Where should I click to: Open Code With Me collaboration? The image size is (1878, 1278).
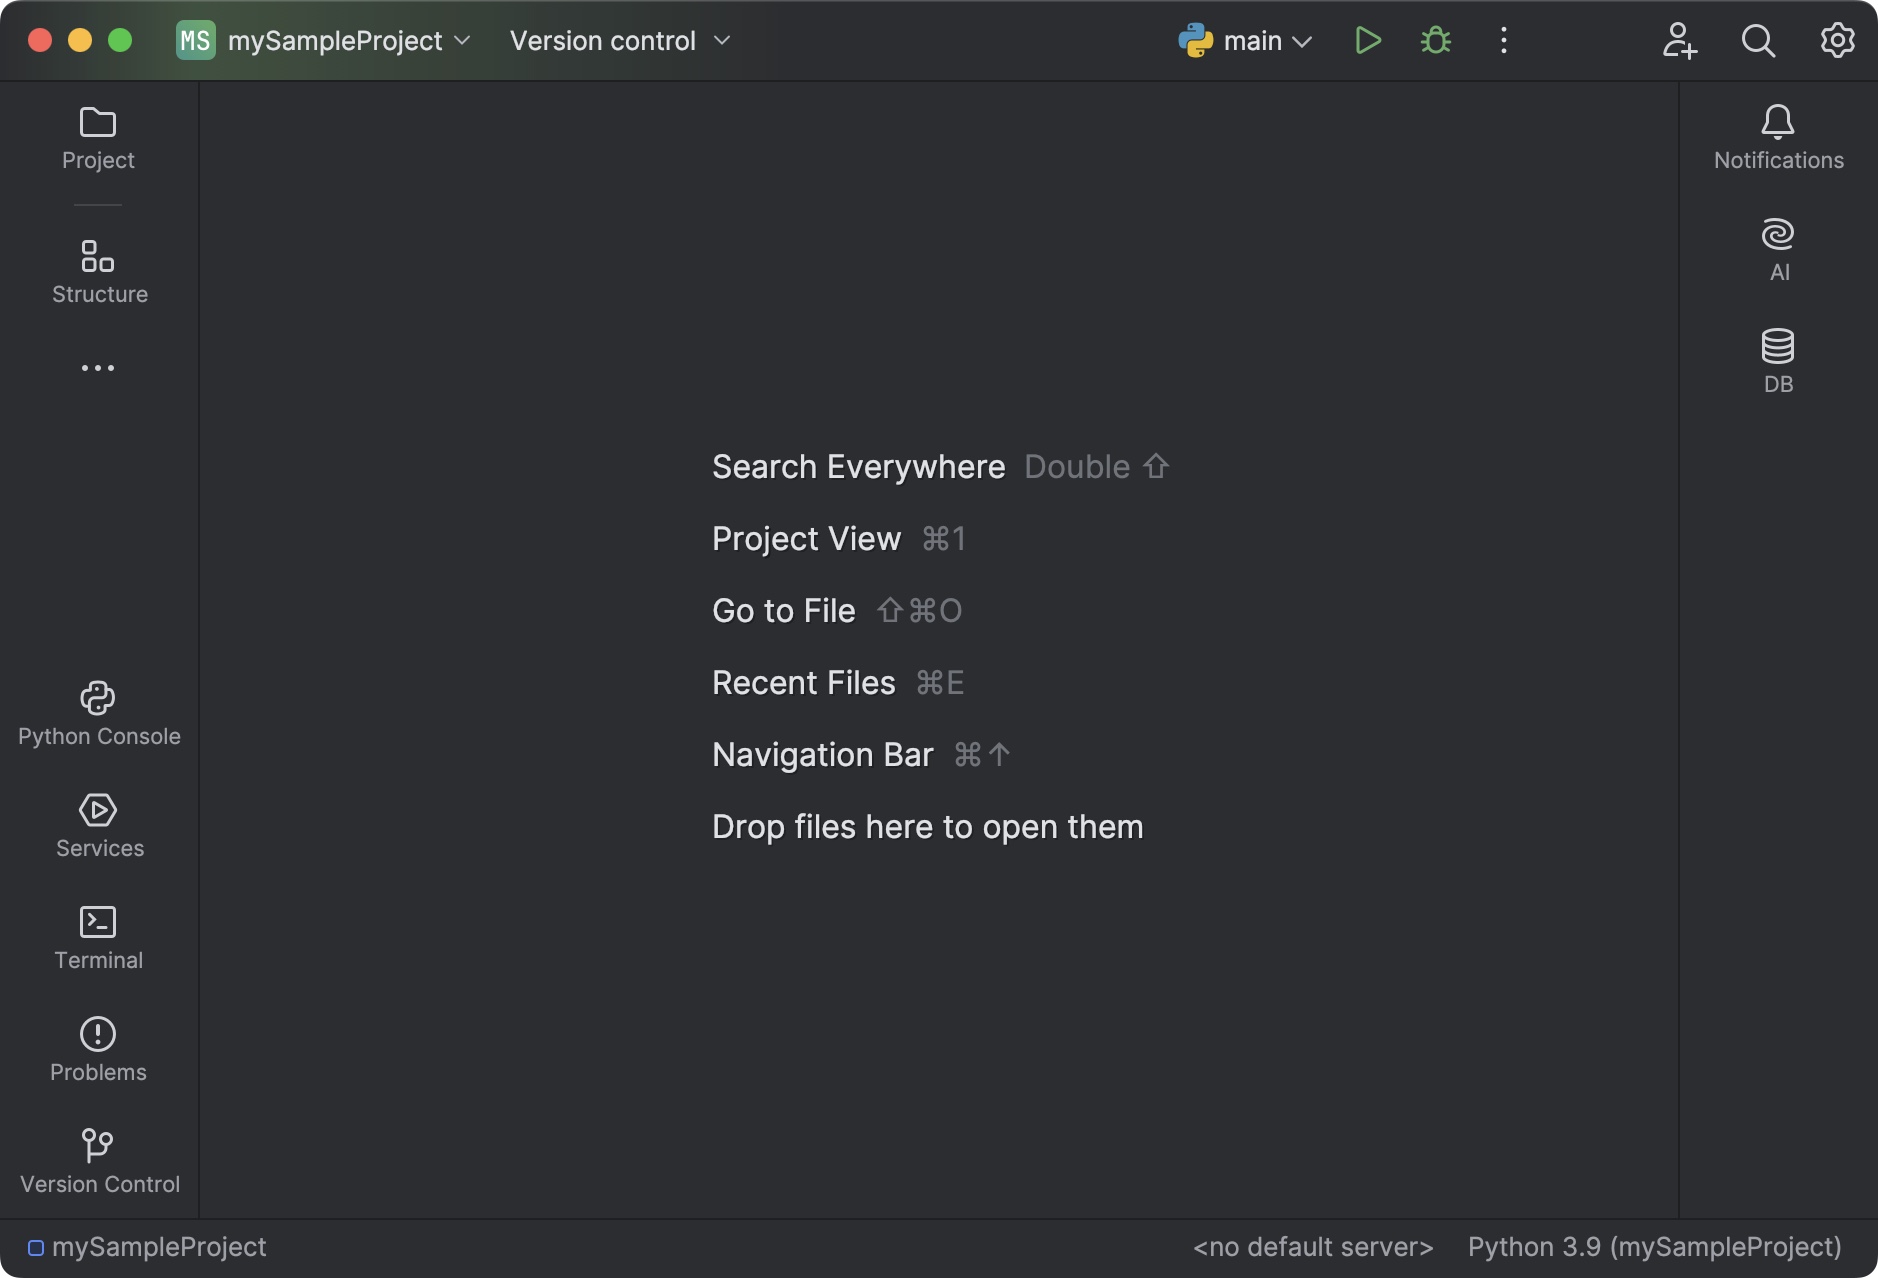[1680, 40]
